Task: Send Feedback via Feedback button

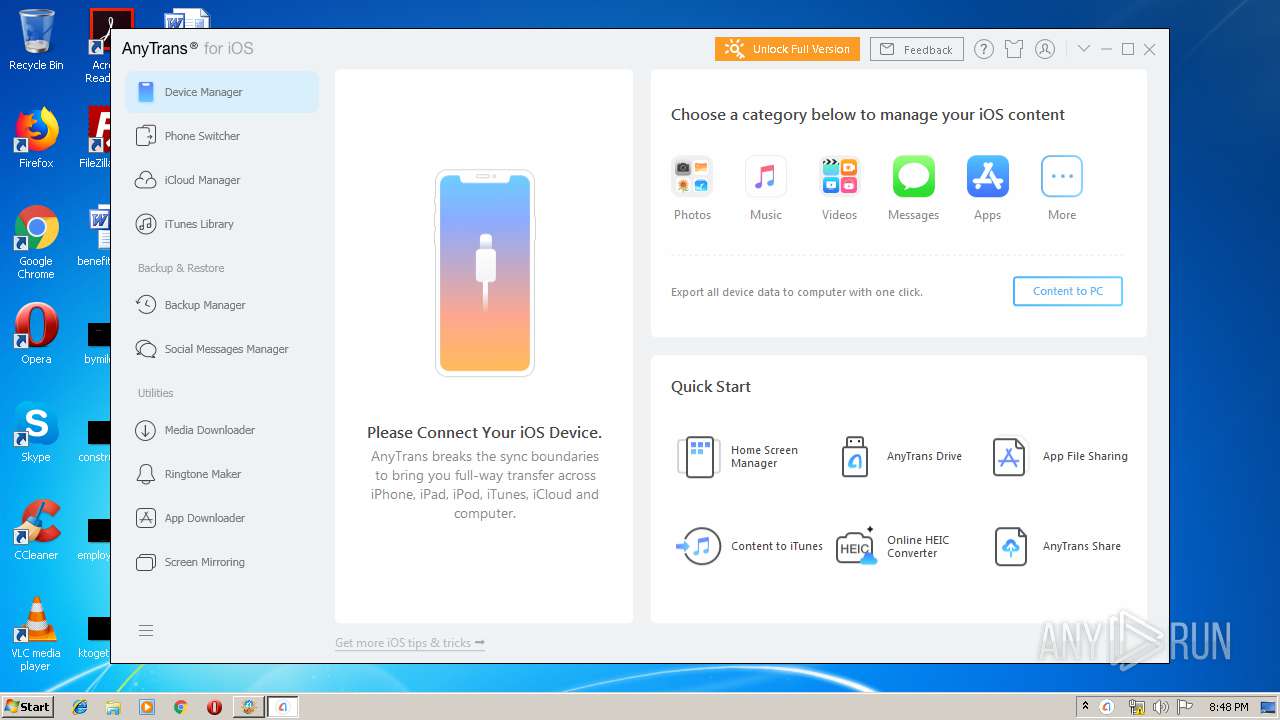Action: pyautogui.click(x=917, y=49)
